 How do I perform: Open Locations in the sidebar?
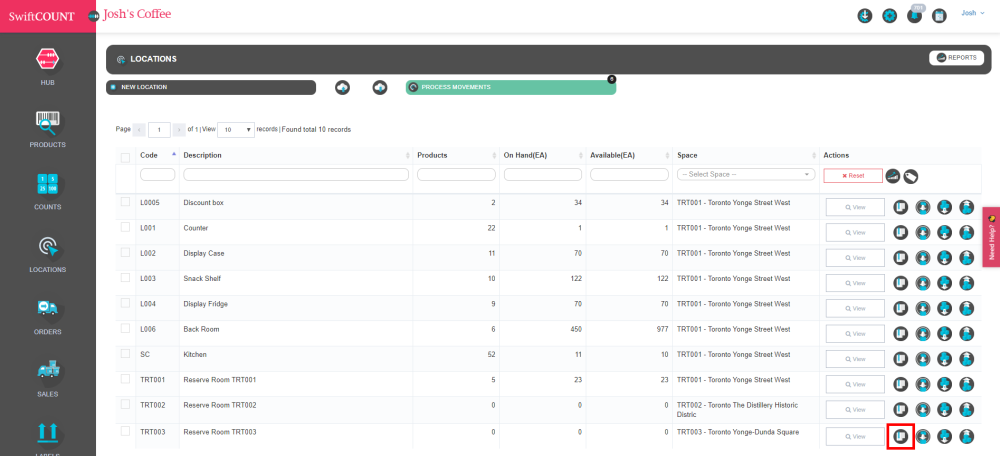[x=47, y=254]
